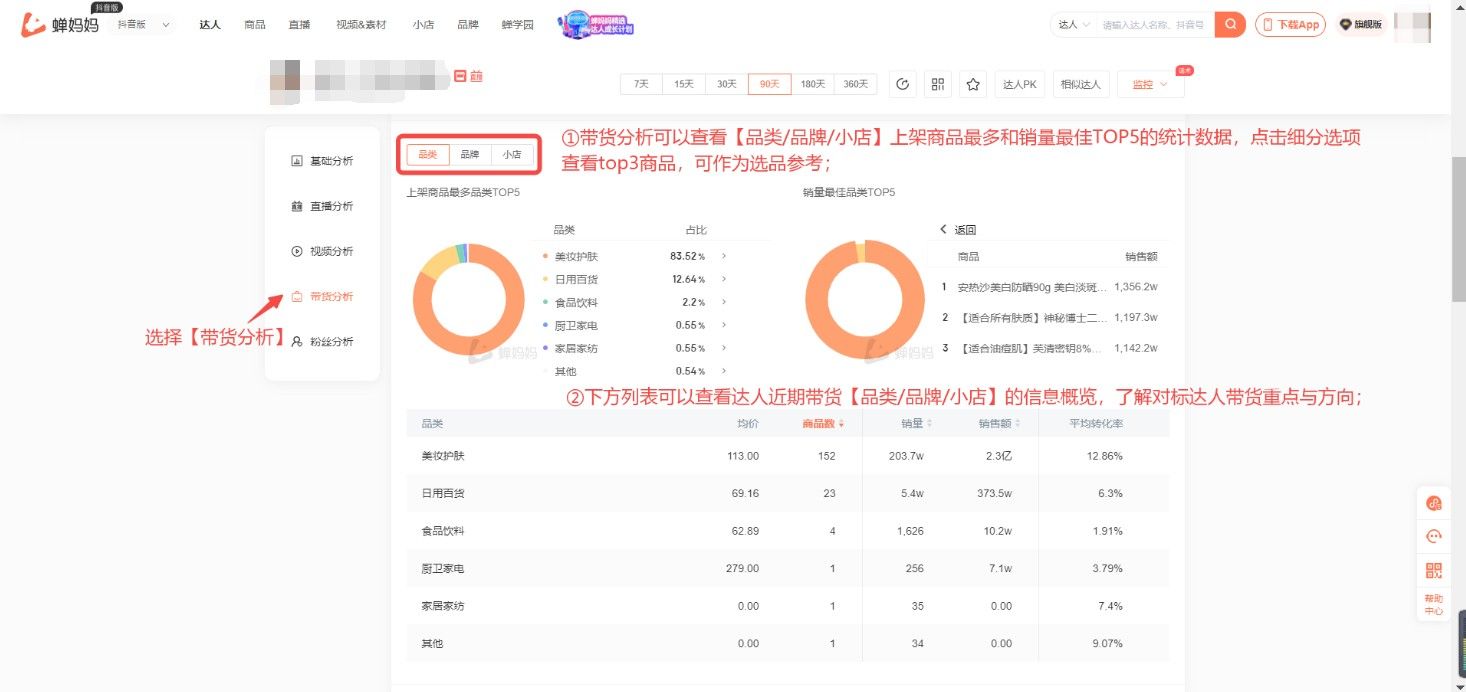Click the QR code icon on right edge
Viewport: 1466px width, 692px height.
[1434, 568]
